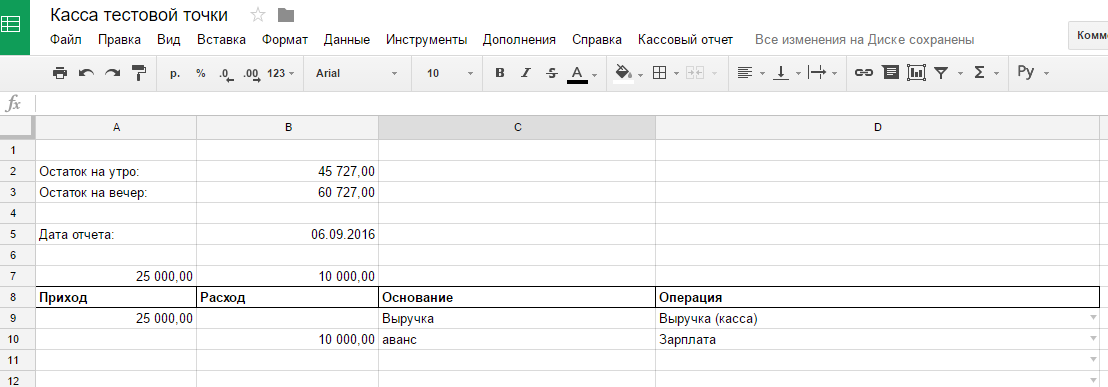Click the Merge cells icon
Image resolution: width=1108 pixels, height=387 pixels.
point(695,73)
